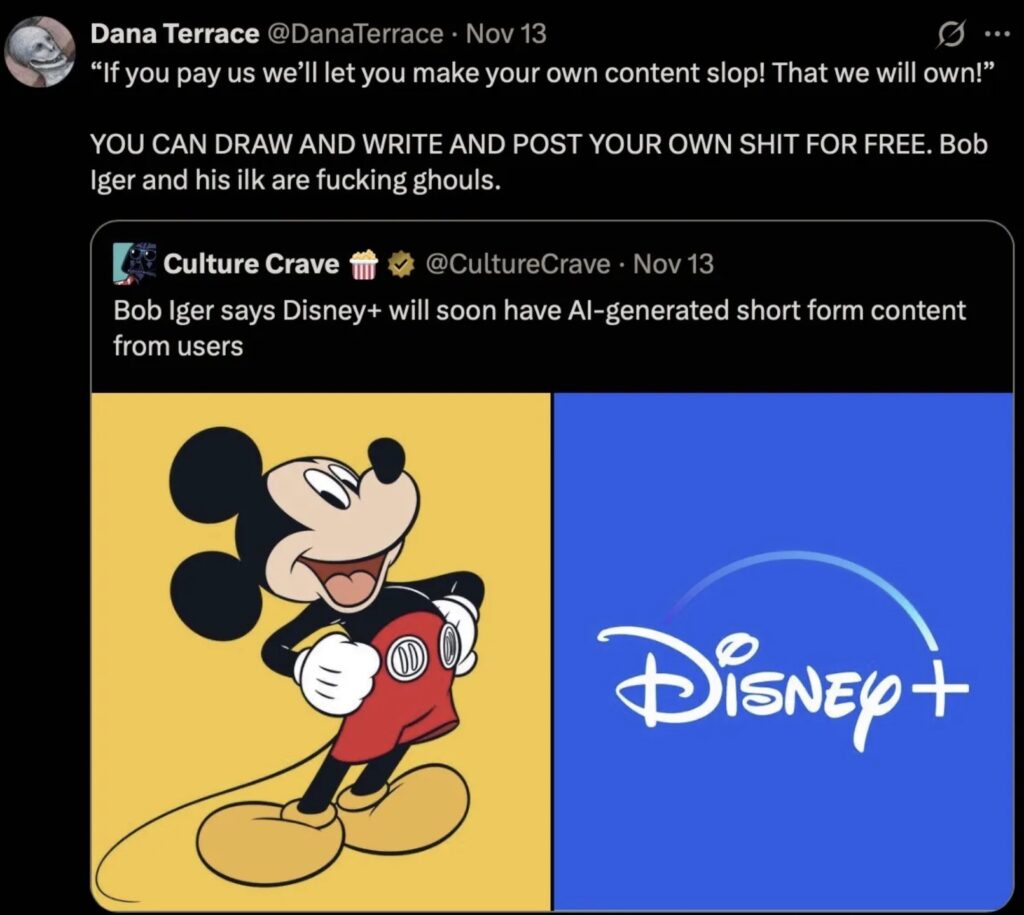Click the quoted tweet's Nov 13 timestamp
The image size is (1024, 915).
(x=673, y=264)
